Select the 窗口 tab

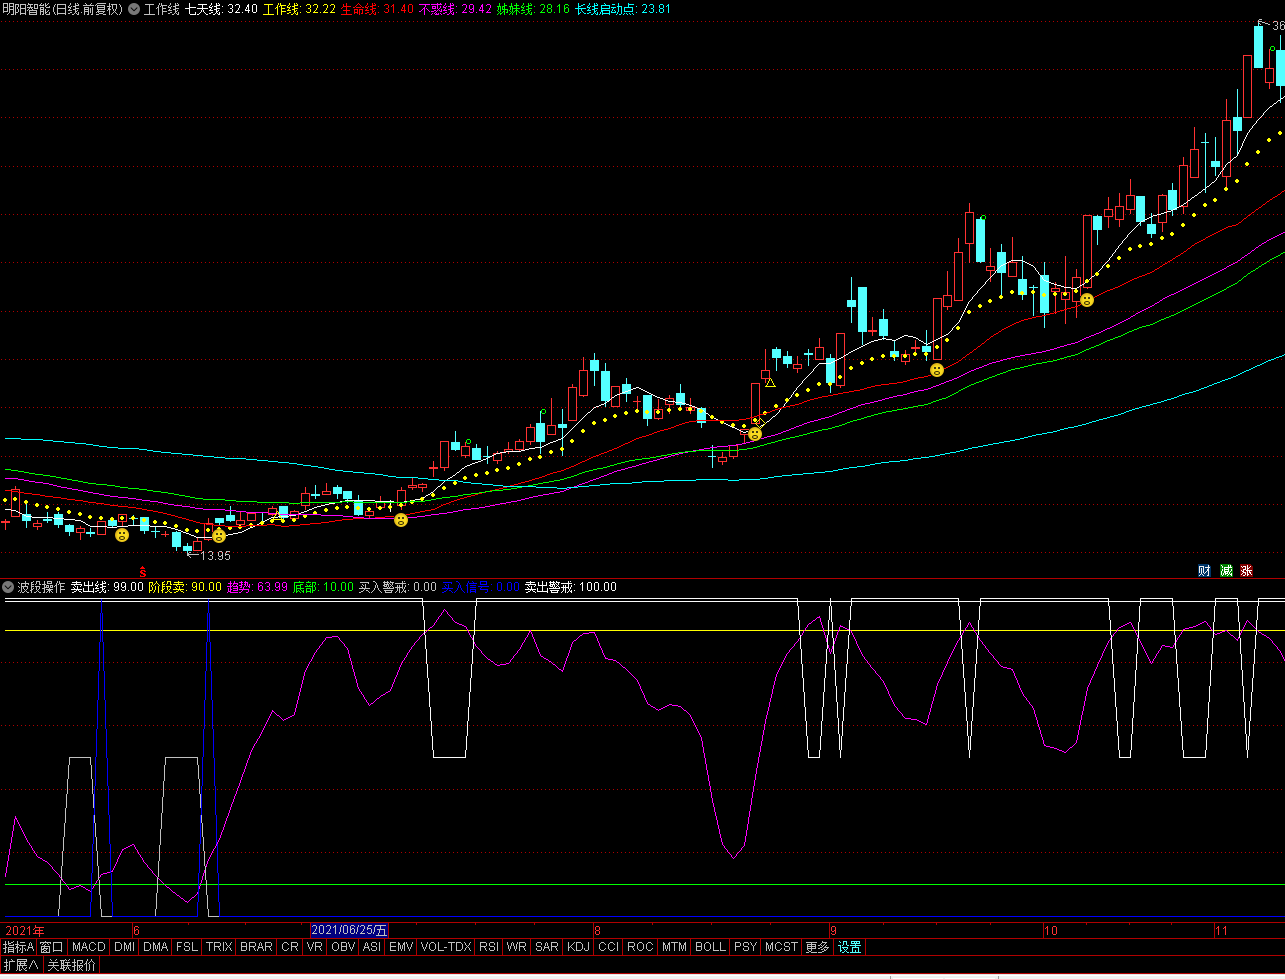coord(52,947)
